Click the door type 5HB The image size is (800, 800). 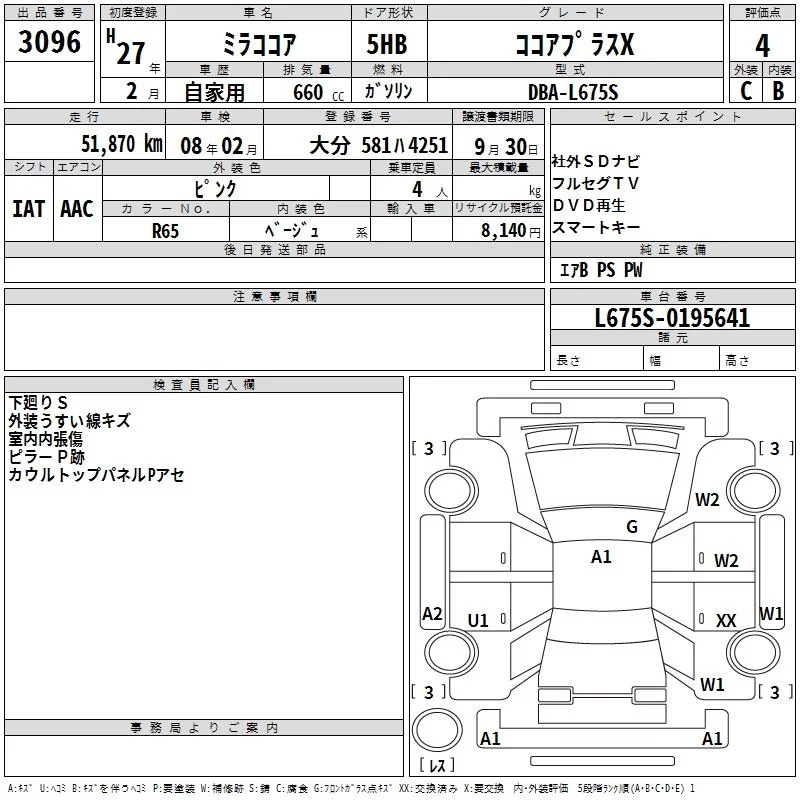[387, 44]
